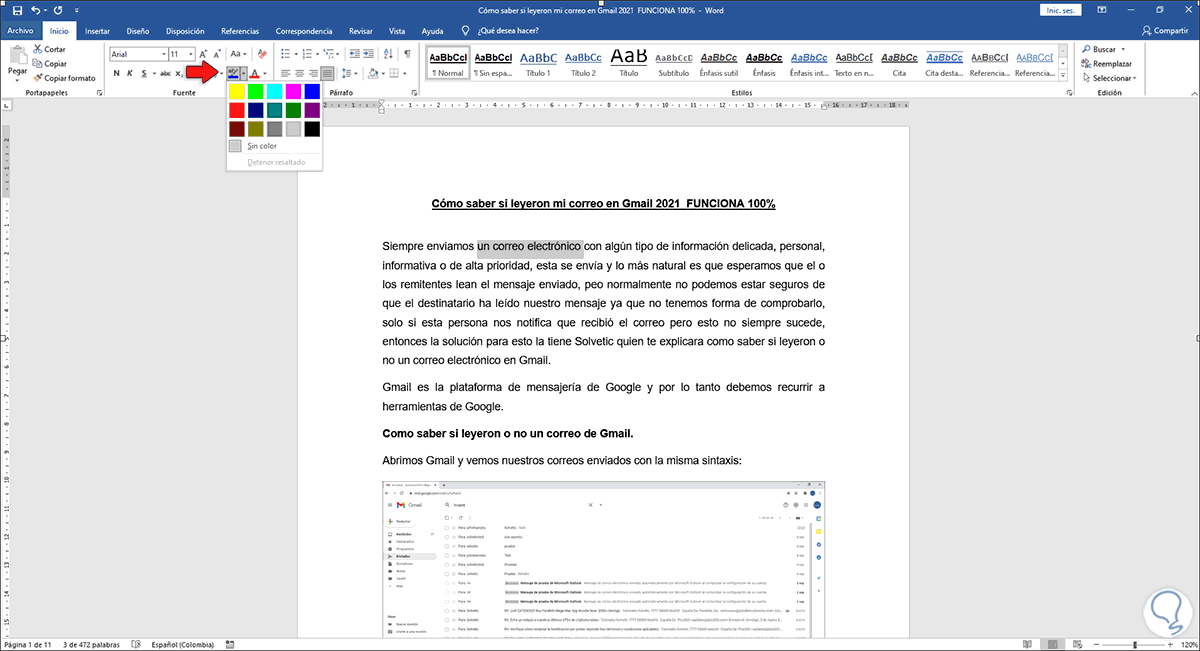Click the Cortar scissors command
This screenshot has height=651, width=1200.
coord(48,49)
